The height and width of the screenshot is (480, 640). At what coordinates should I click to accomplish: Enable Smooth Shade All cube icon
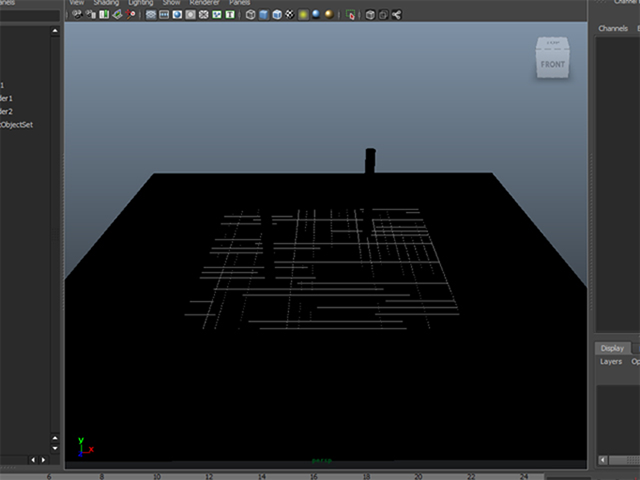tap(264, 15)
